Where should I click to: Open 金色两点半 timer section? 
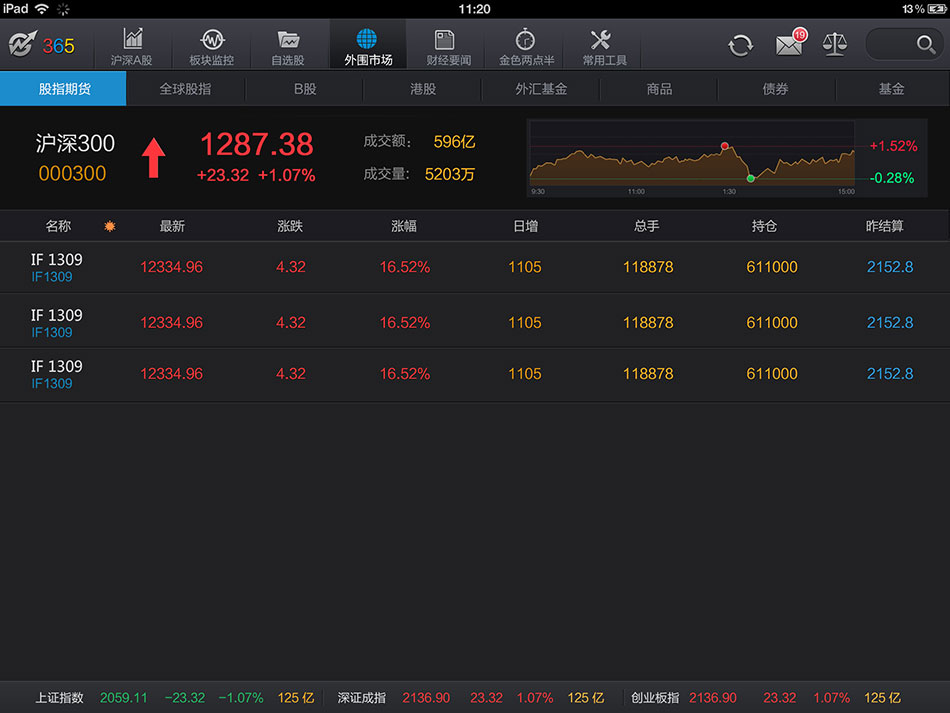click(x=526, y=47)
